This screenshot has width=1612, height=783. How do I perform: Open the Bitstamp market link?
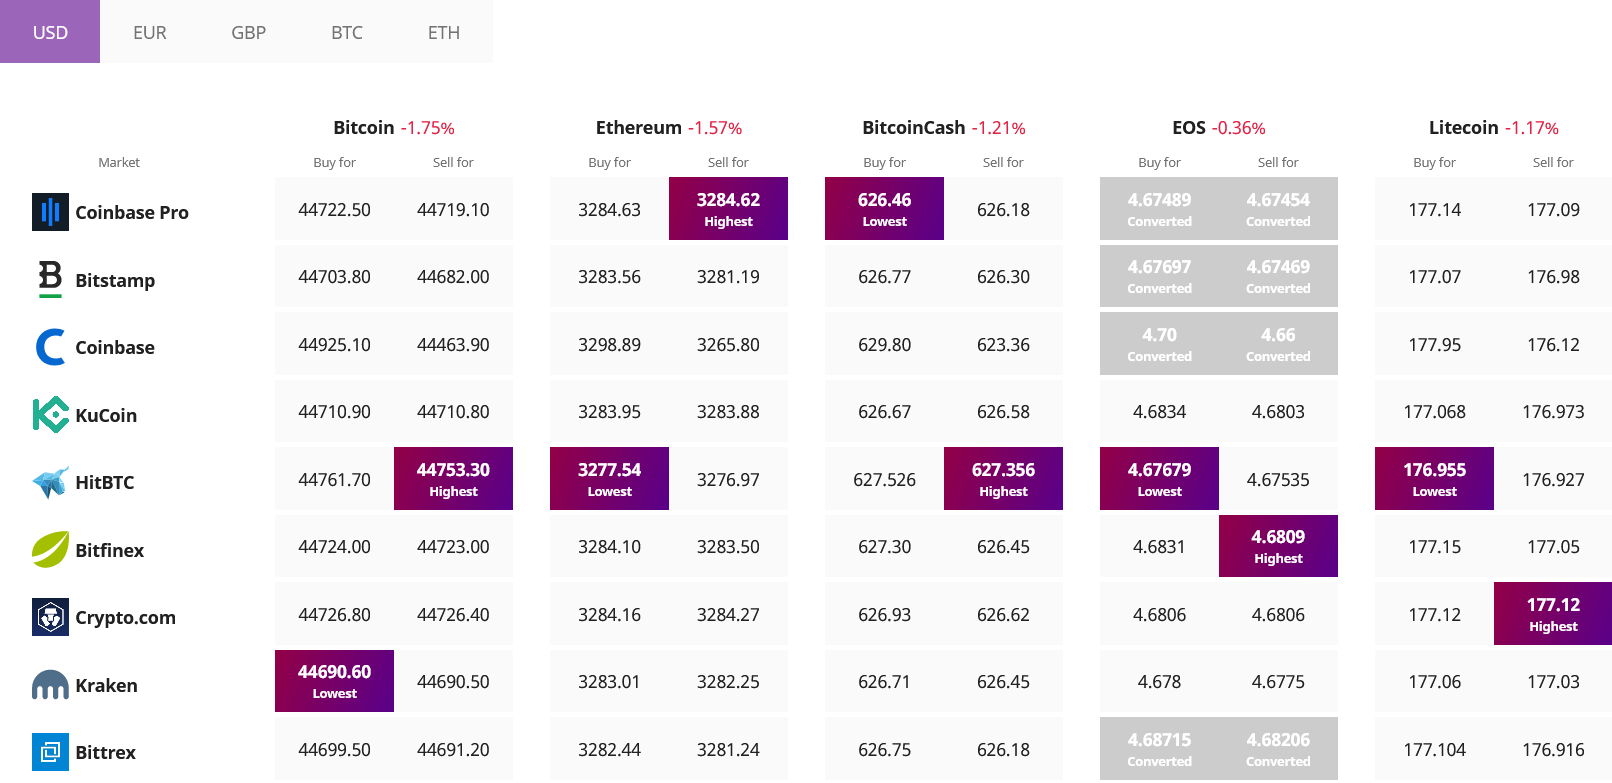115,280
